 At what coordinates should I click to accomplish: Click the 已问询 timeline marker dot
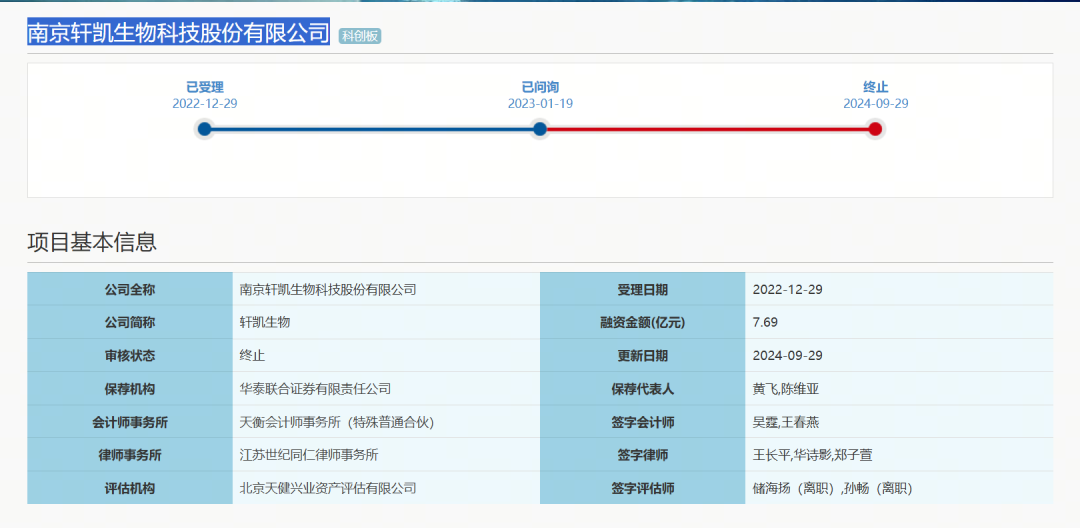540,129
